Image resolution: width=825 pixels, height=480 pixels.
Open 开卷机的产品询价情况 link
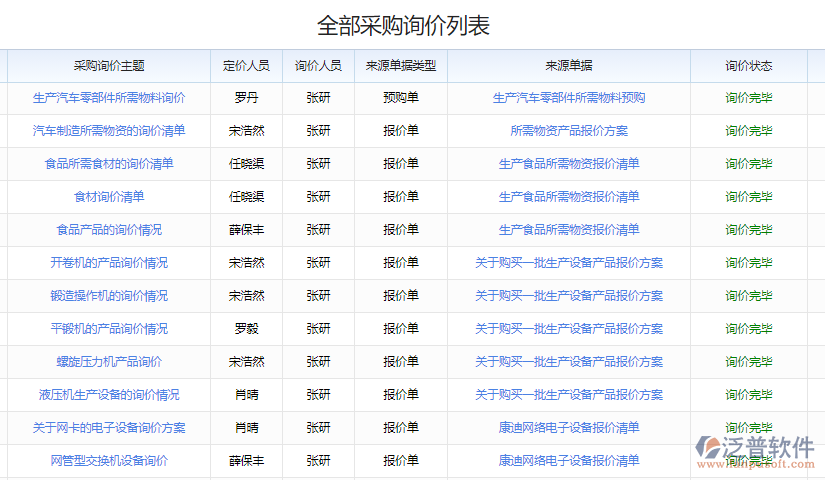(109, 263)
